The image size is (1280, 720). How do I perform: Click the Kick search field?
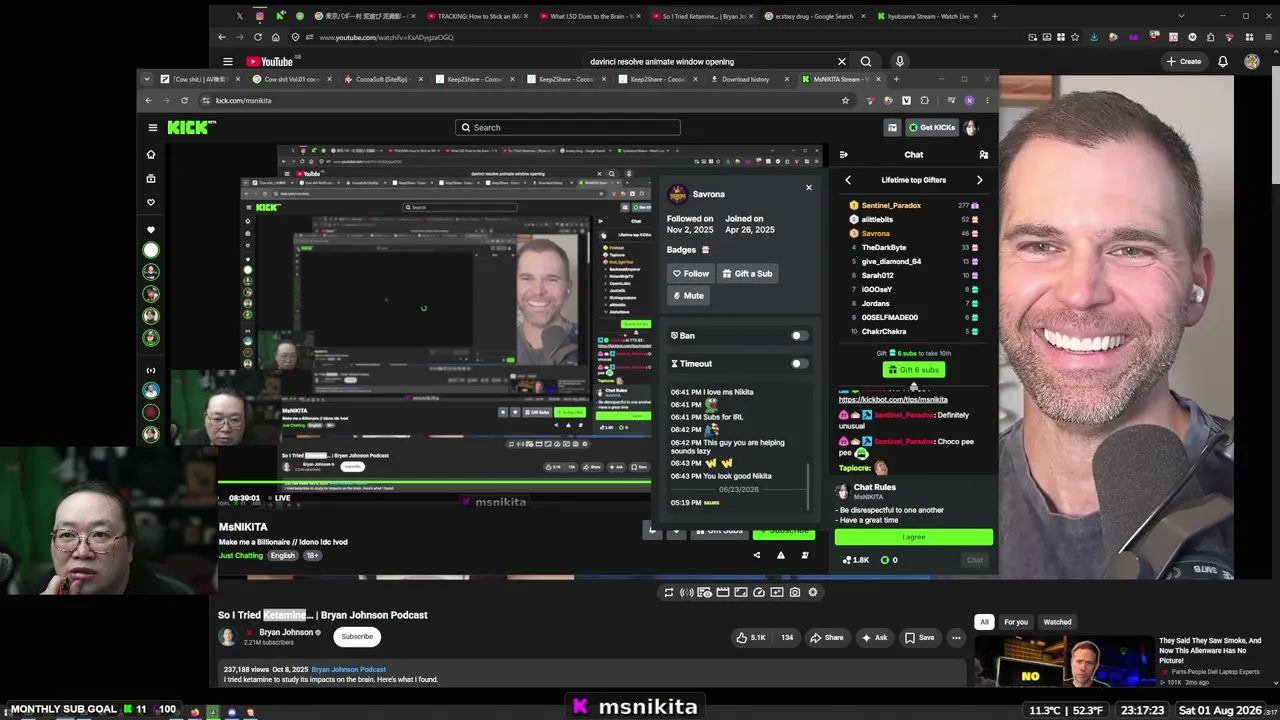pyautogui.click(x=568, y=127)
